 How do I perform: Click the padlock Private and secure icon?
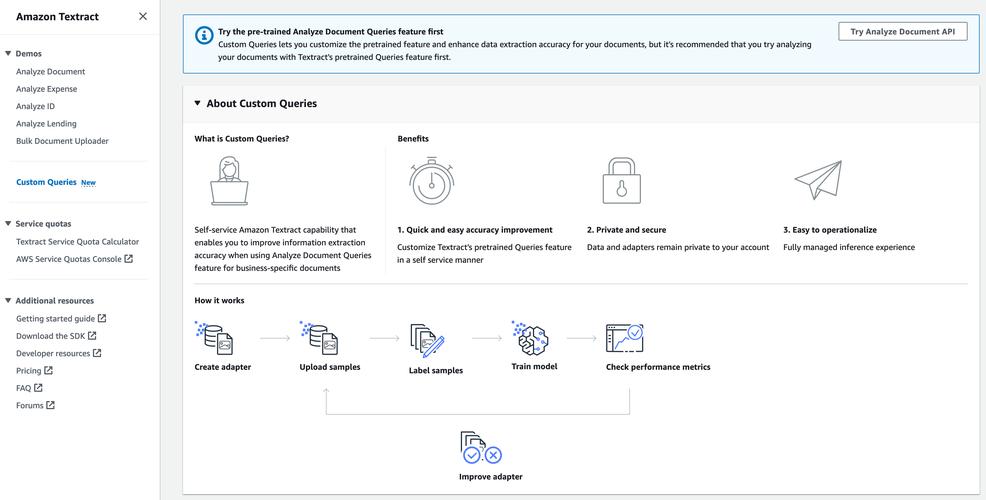click(621, 181)
